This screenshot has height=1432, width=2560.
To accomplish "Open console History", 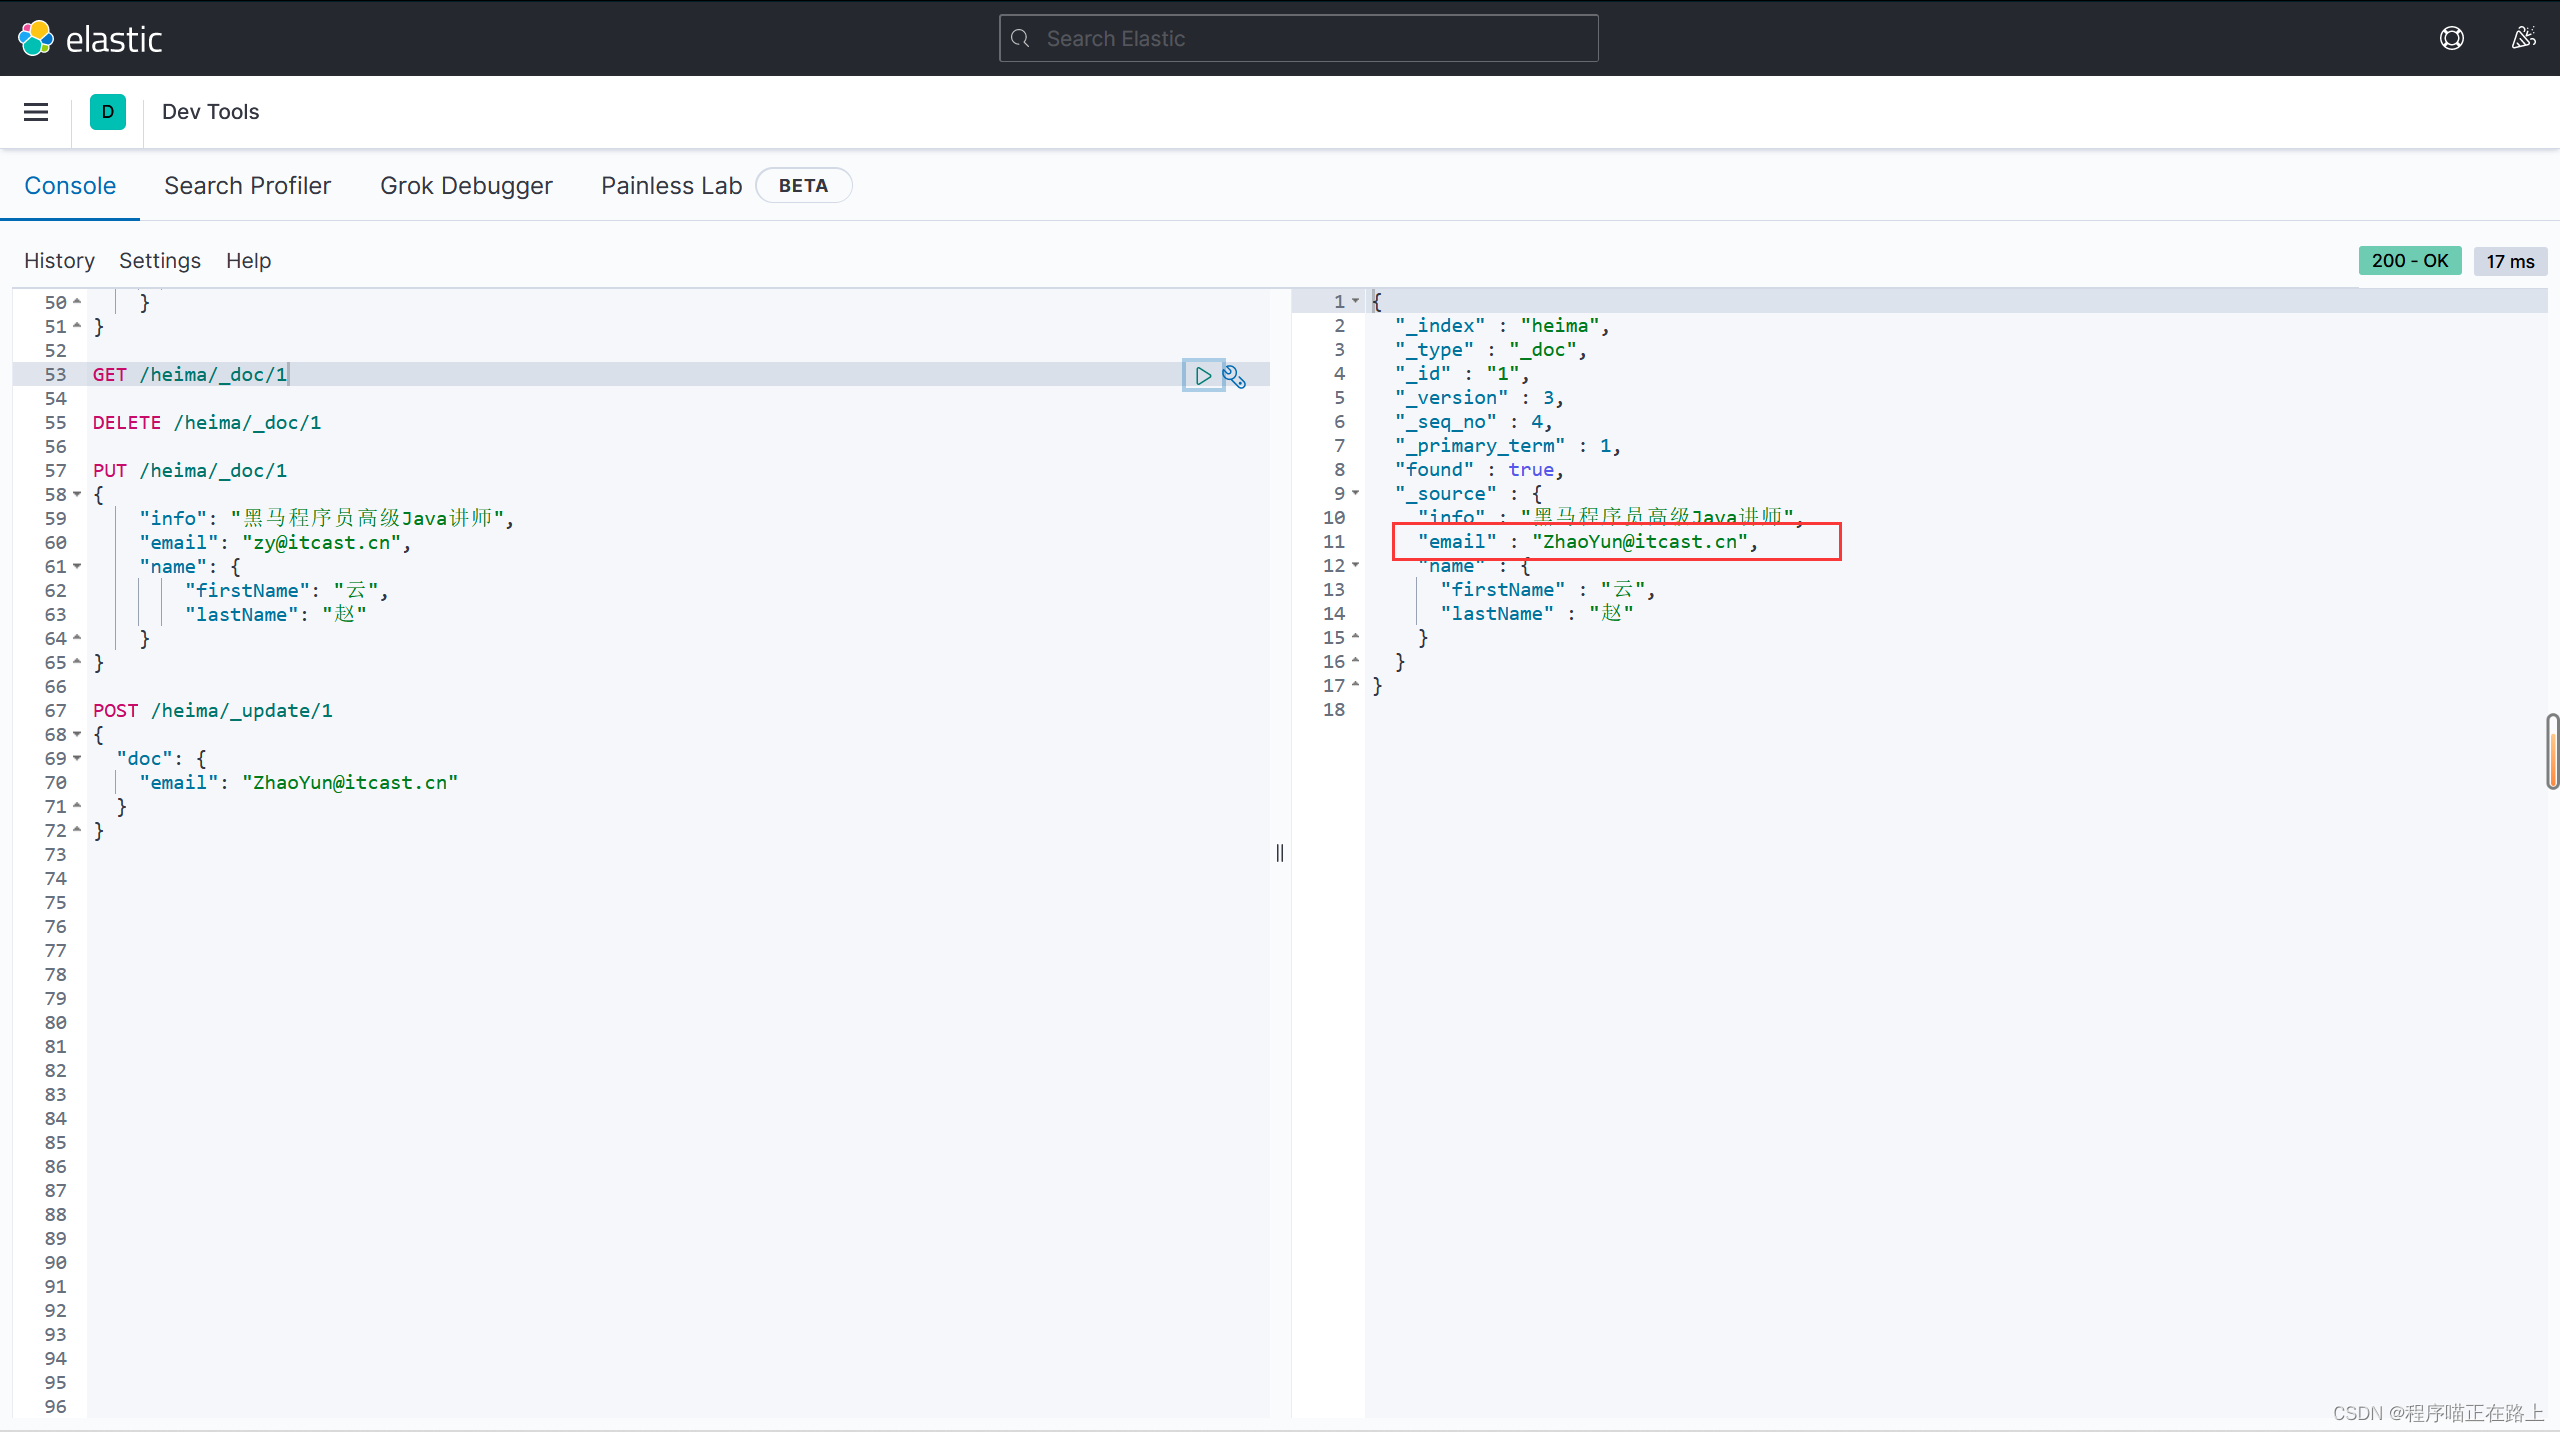I will 59,261.
